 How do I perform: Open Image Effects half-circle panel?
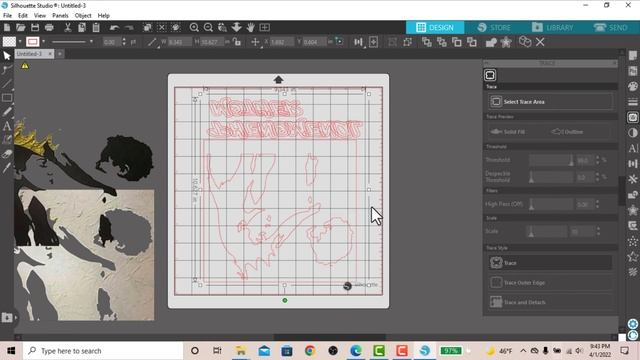pyautogui.click(x=633, y=133)
